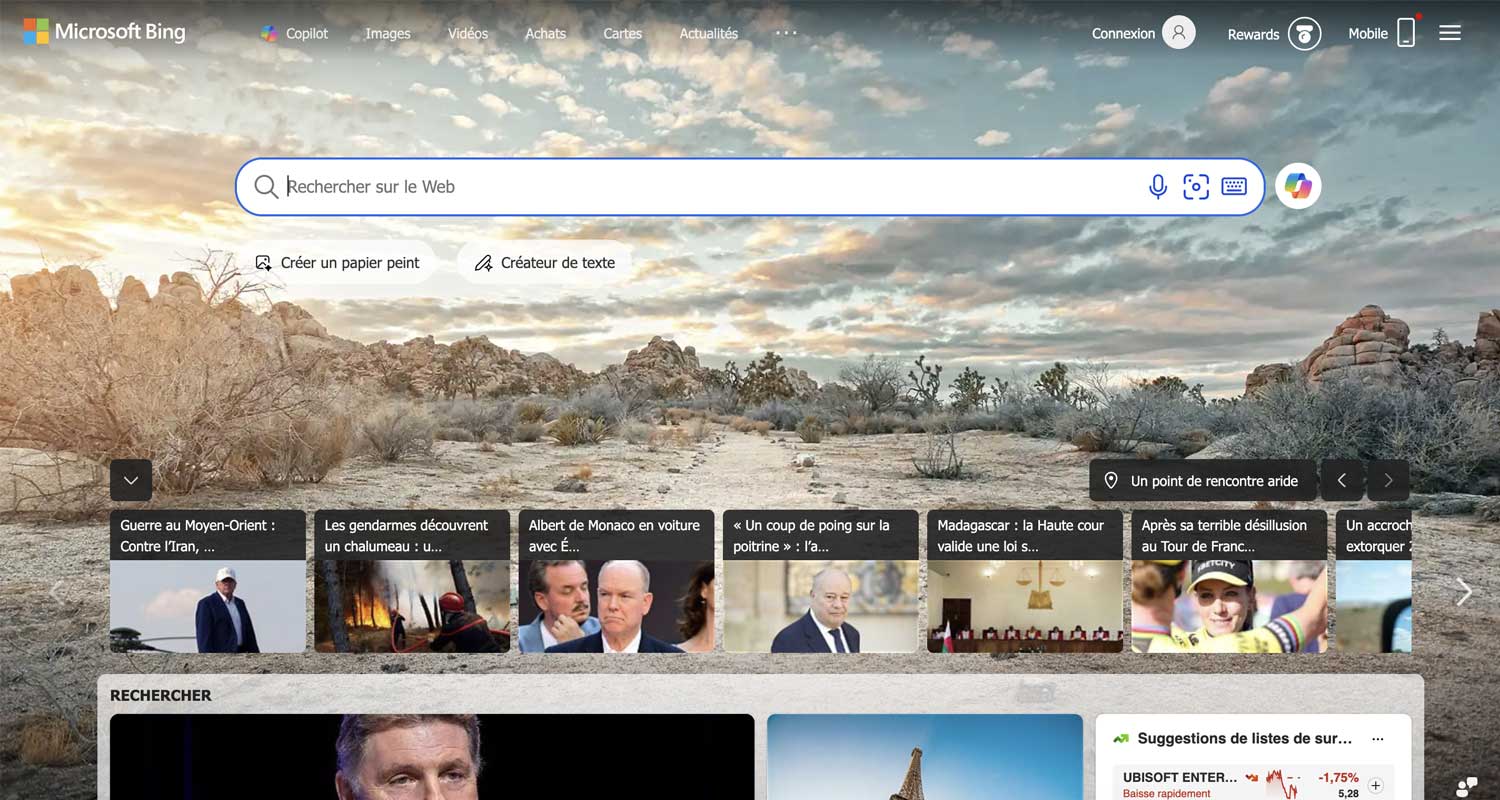Screen dimensions: 1500x800
Task: Open the Rewards link
Action: [1253, 34]
